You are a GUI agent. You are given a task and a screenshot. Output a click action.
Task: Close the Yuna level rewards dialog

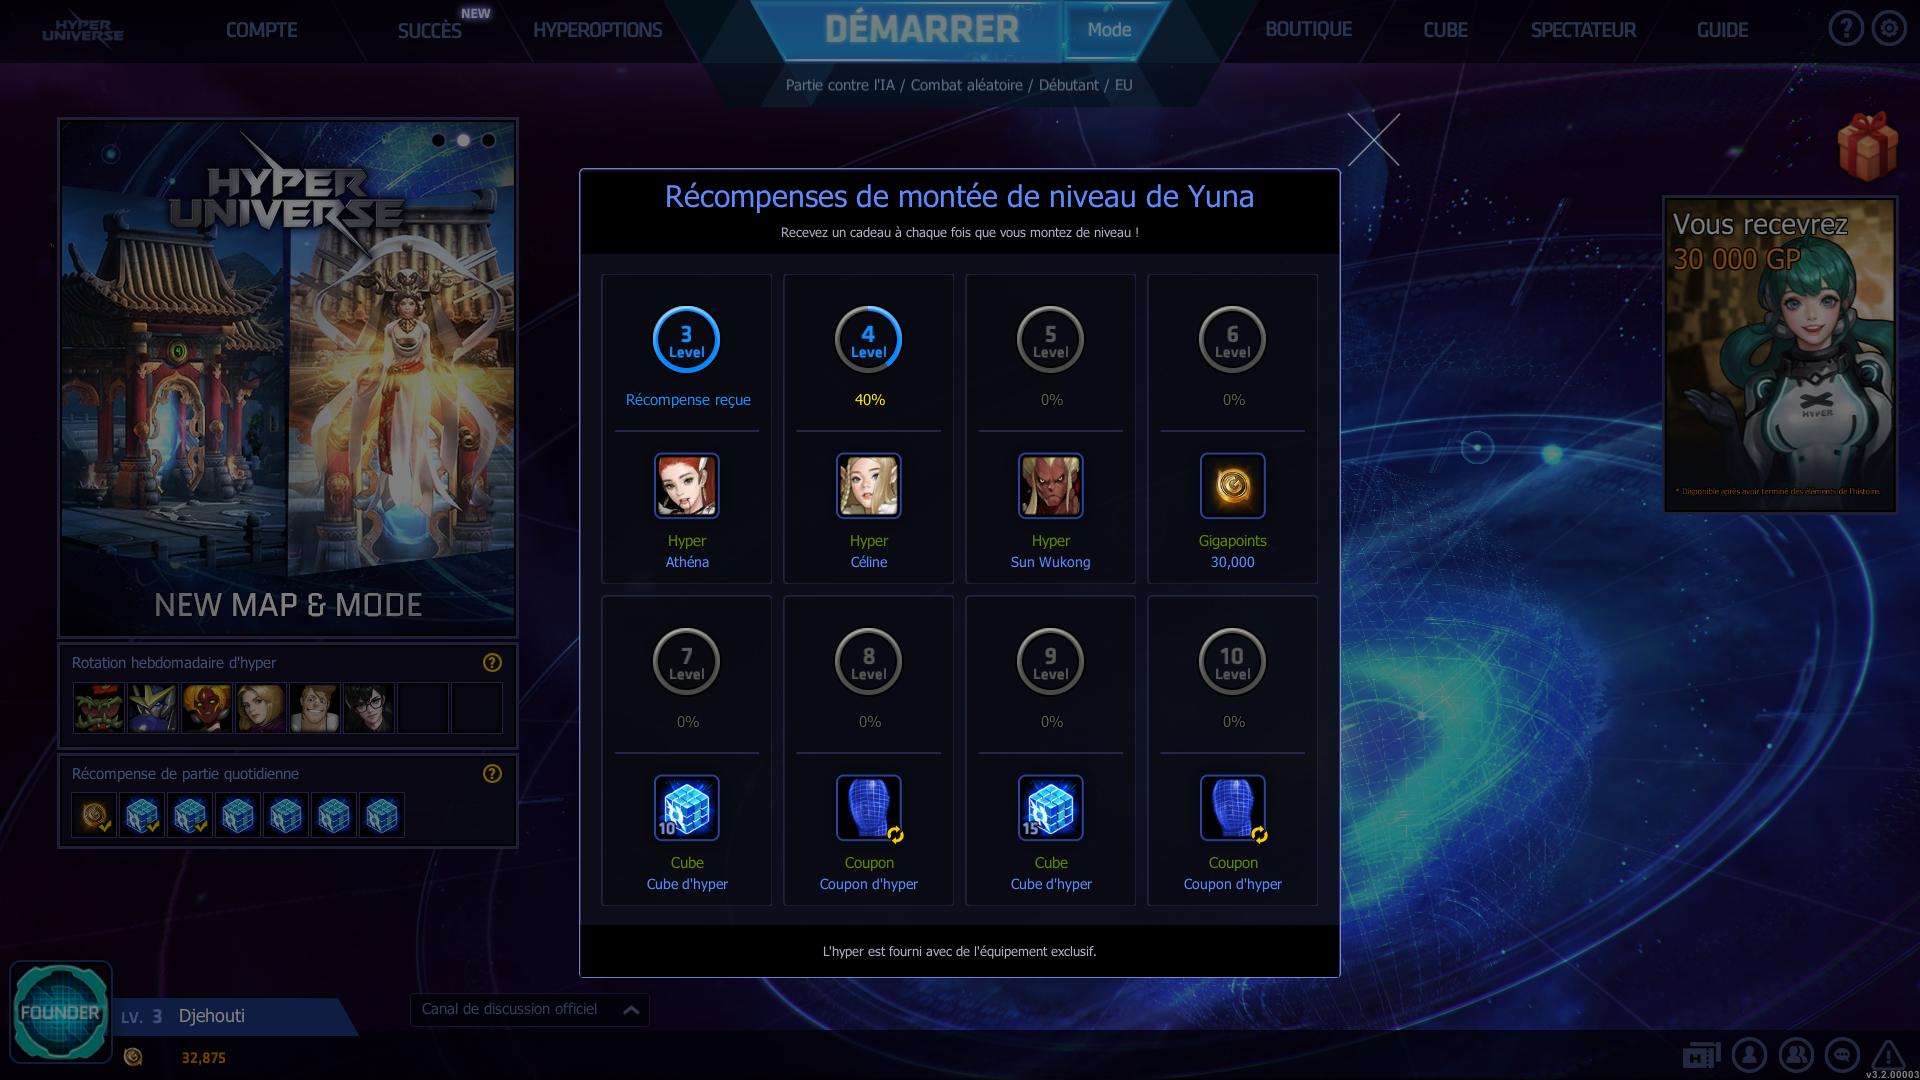tap(1373, 140)
